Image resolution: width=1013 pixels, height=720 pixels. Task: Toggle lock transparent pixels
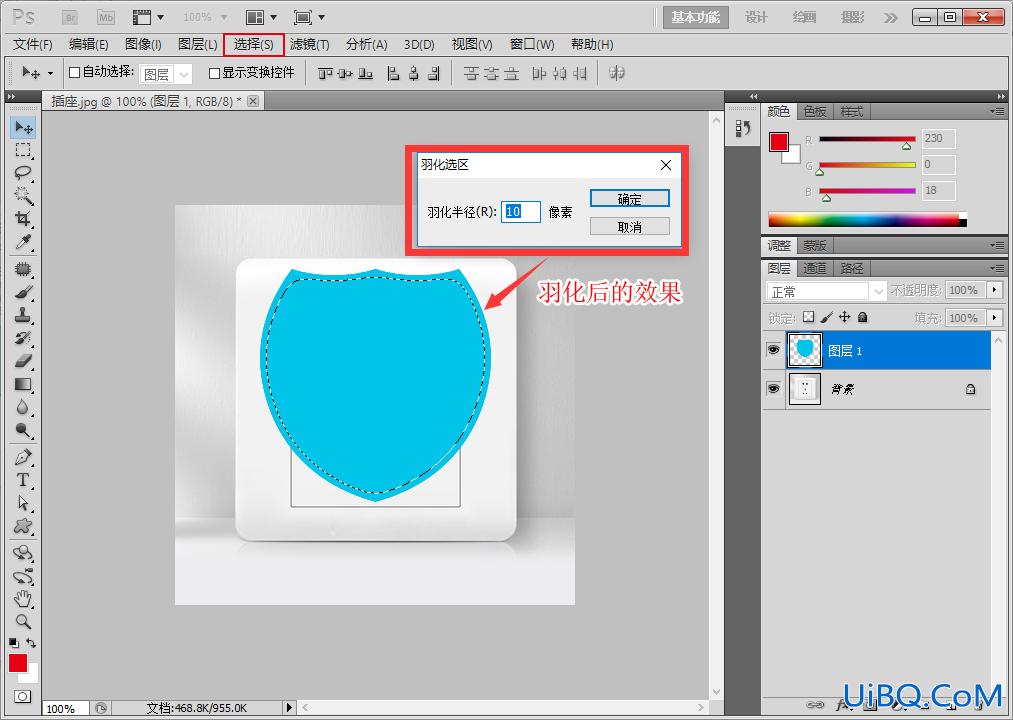(808, 317)
